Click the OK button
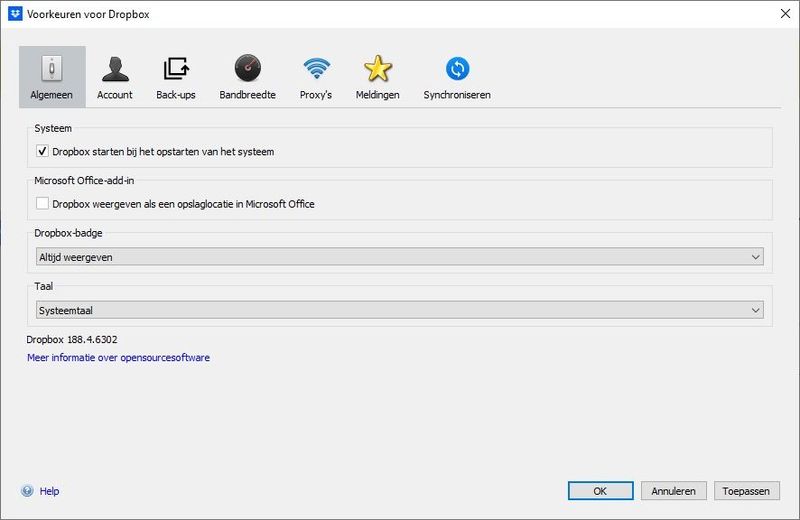Screen dimensions: 800x520 (601, 491)
